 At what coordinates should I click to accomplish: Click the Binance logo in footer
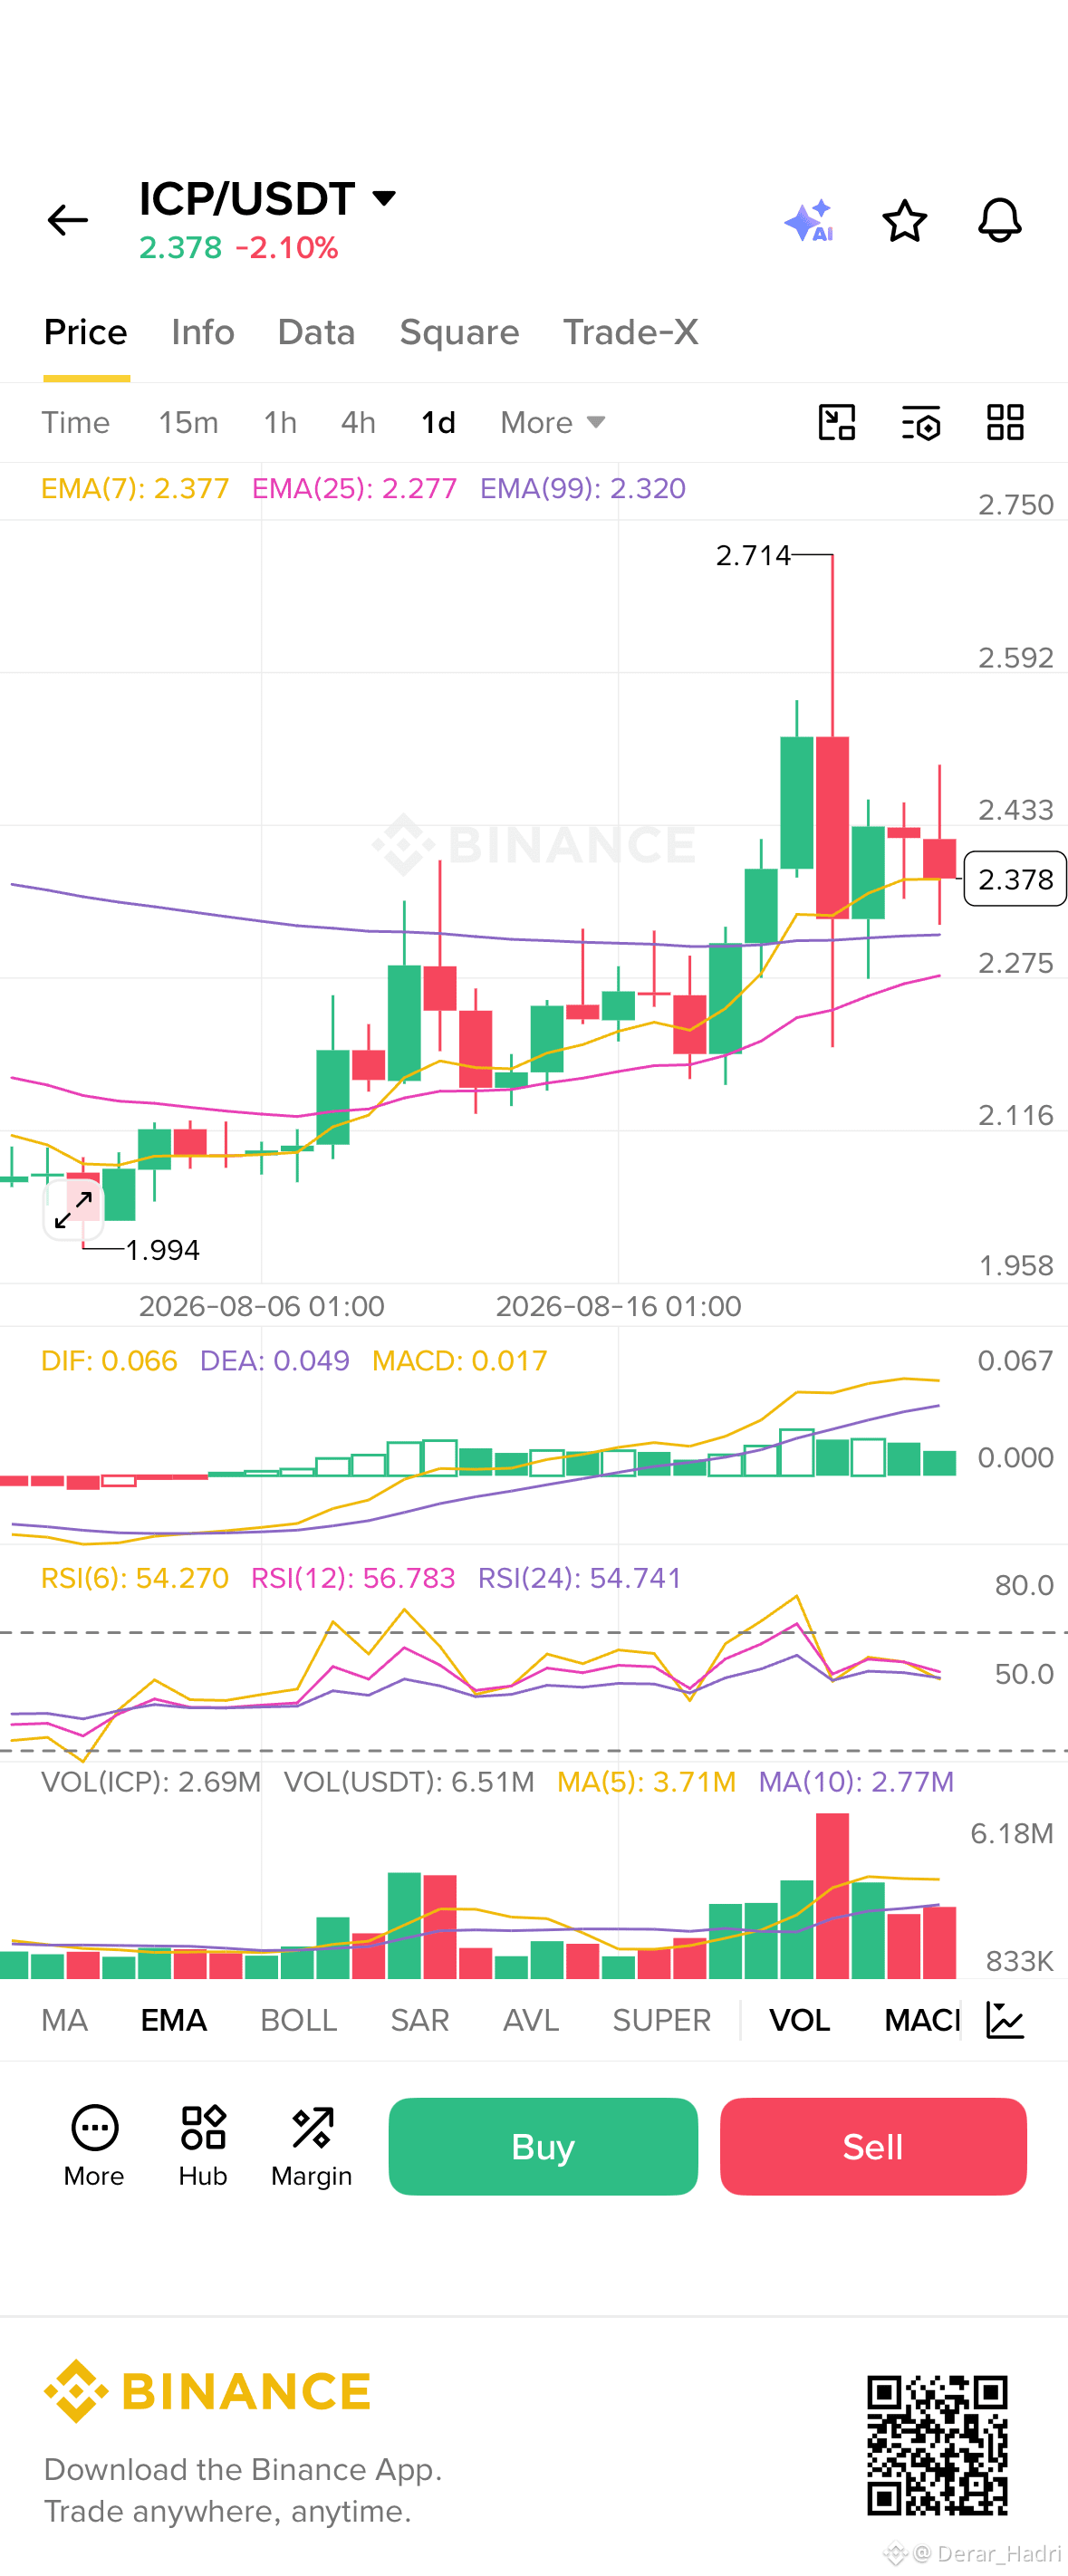pos(207,2391)
